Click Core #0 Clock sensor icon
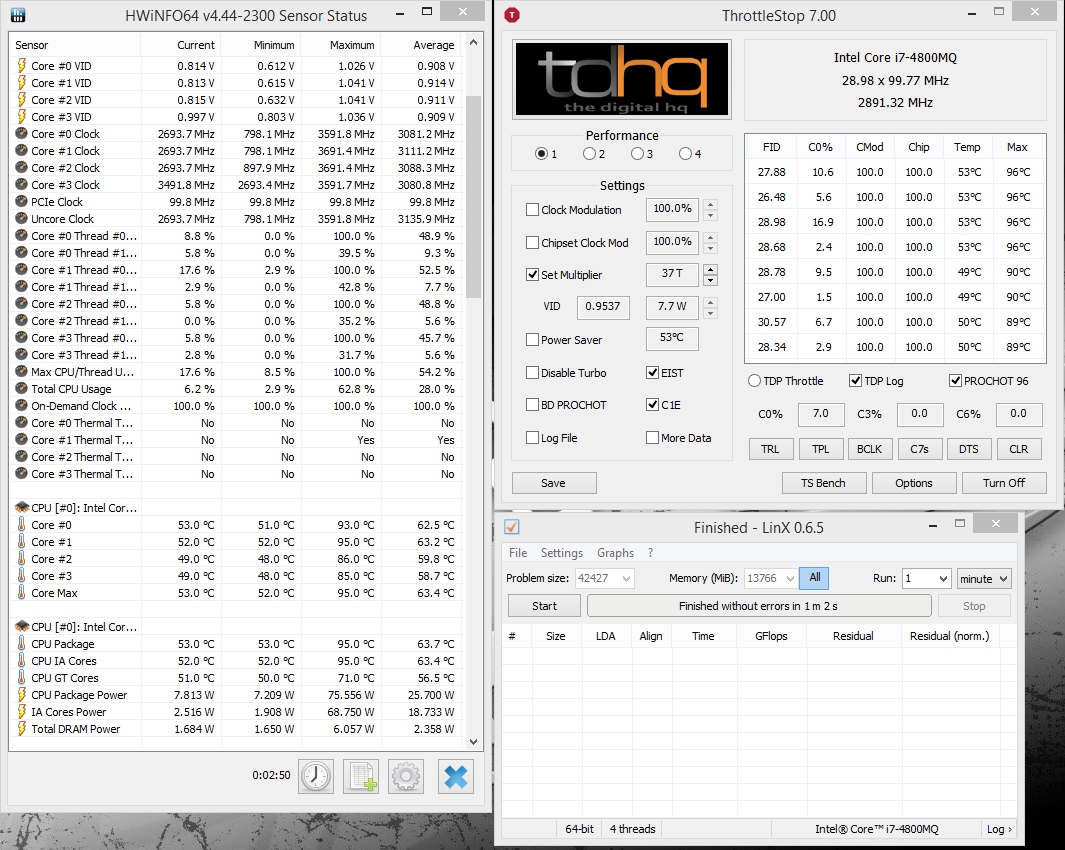Viewport: 1065px width, 850px height. [22, 134]
